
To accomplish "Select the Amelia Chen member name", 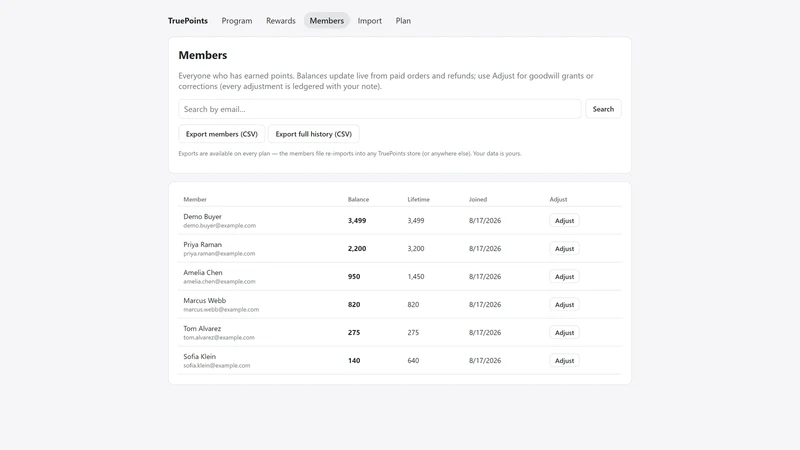I will coord(203,273).
